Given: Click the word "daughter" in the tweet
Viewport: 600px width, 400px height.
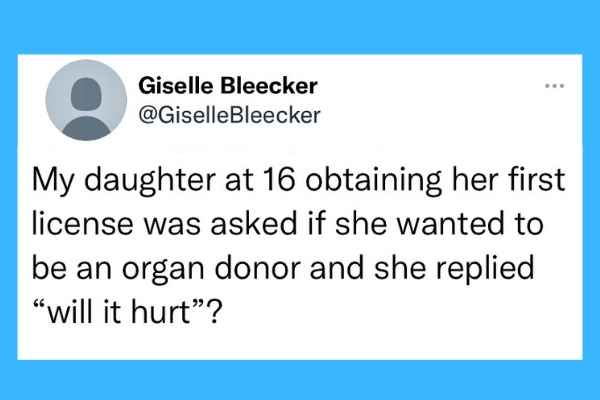Looking at the screenshot, I should 150,180.
